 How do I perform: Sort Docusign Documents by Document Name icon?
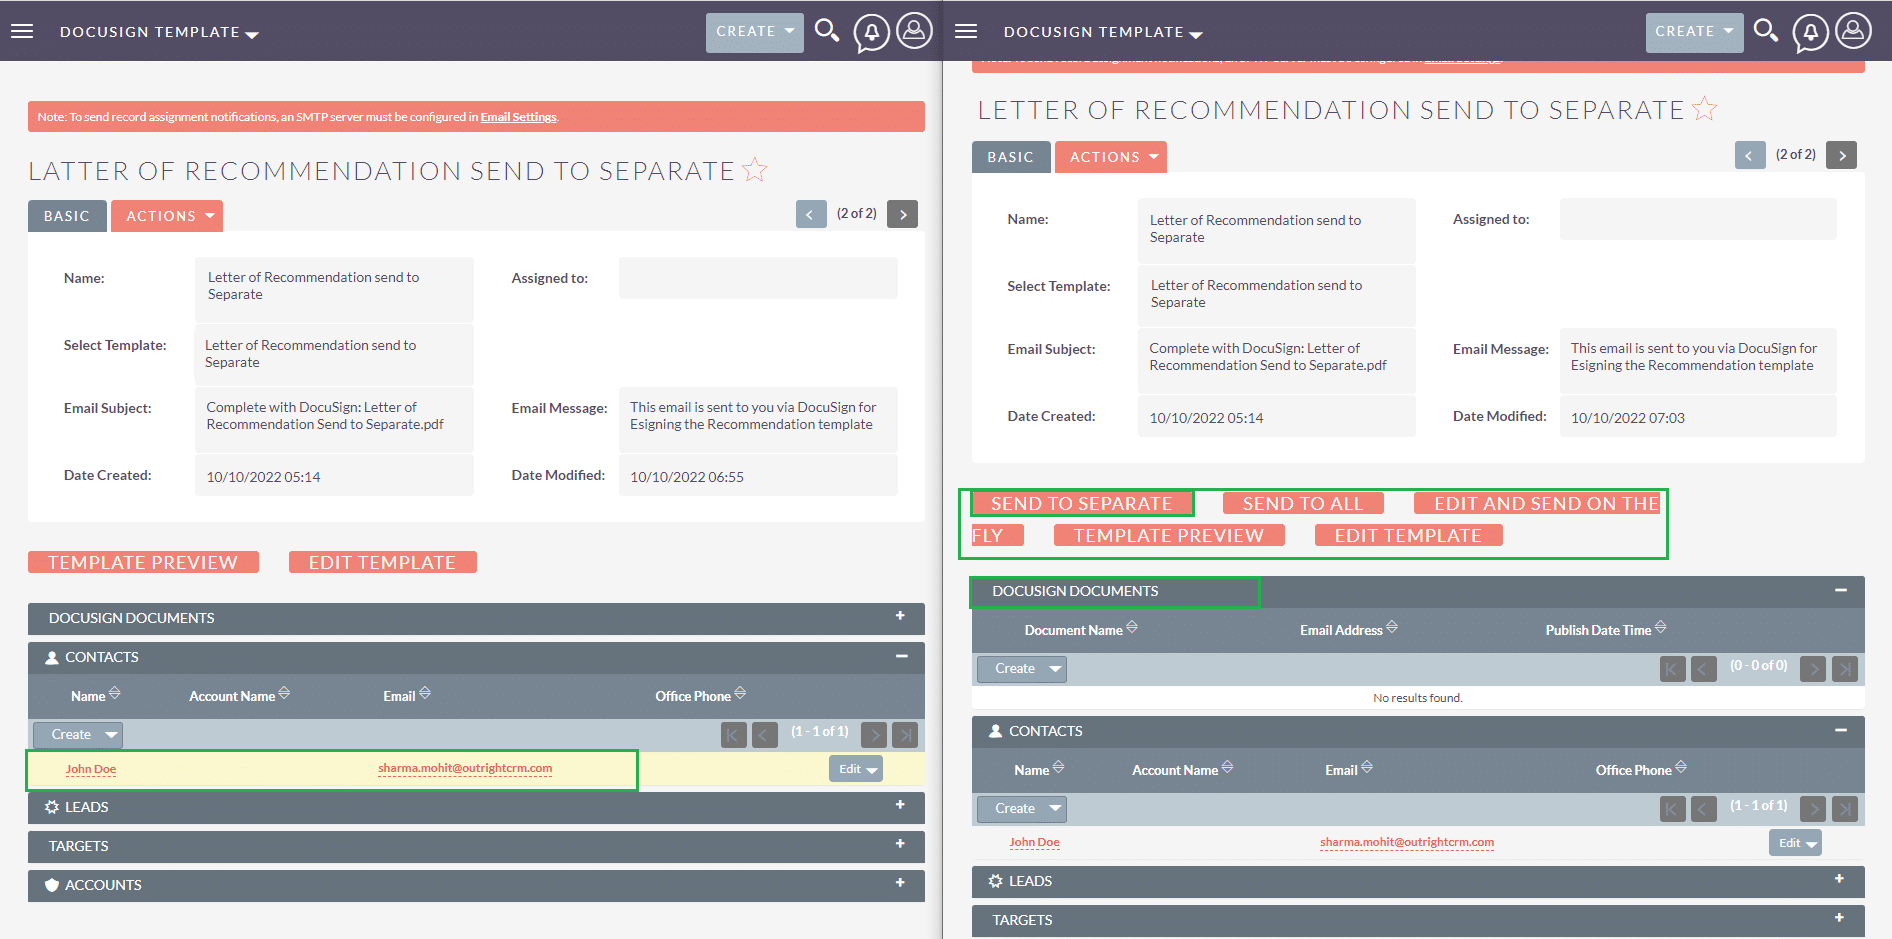point(1132,627)
